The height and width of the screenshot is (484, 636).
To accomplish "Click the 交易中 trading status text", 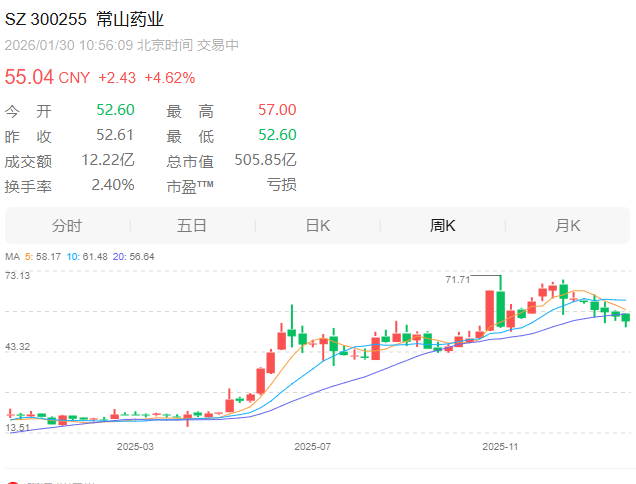I will click(x=218, y=45).
